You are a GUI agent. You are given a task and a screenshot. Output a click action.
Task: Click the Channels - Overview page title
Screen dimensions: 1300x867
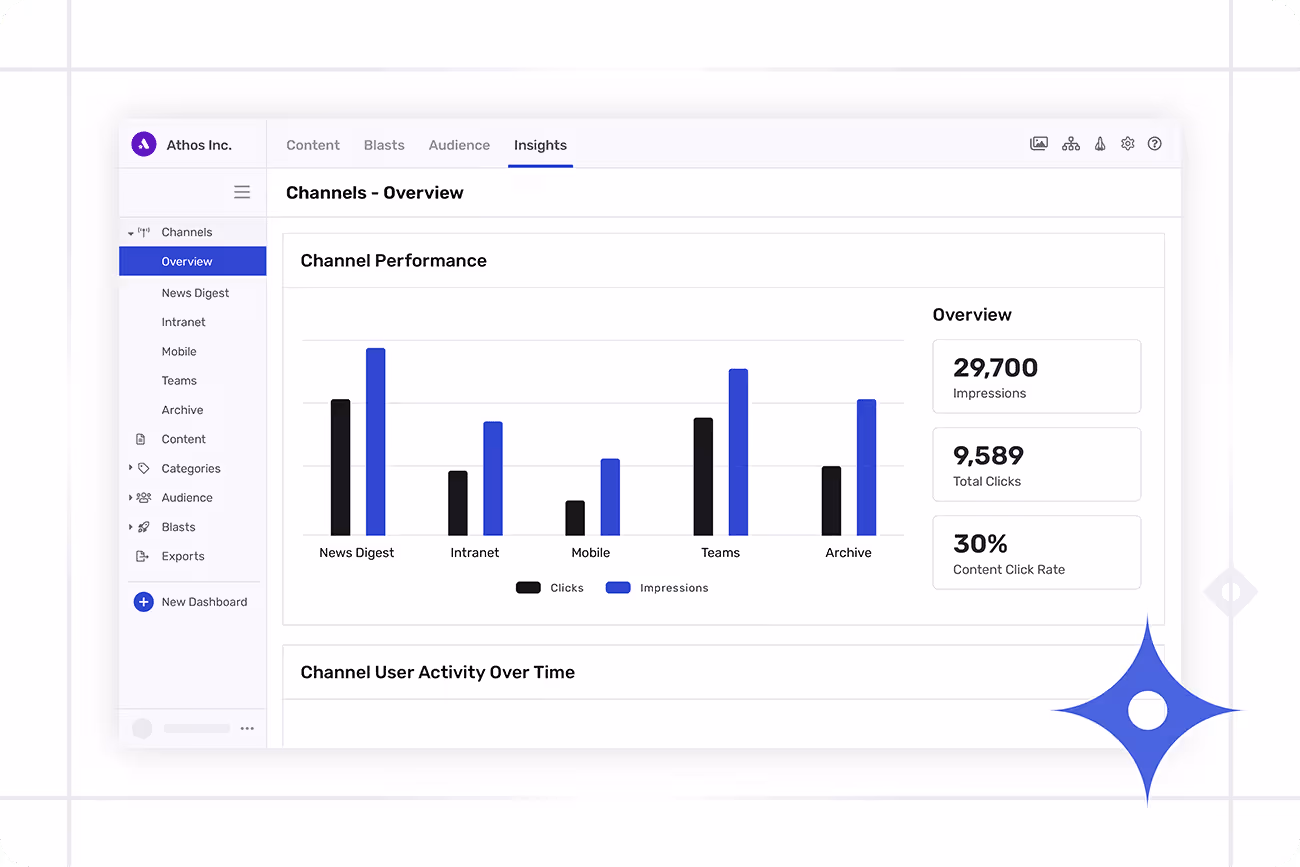(x=375, y=193)
